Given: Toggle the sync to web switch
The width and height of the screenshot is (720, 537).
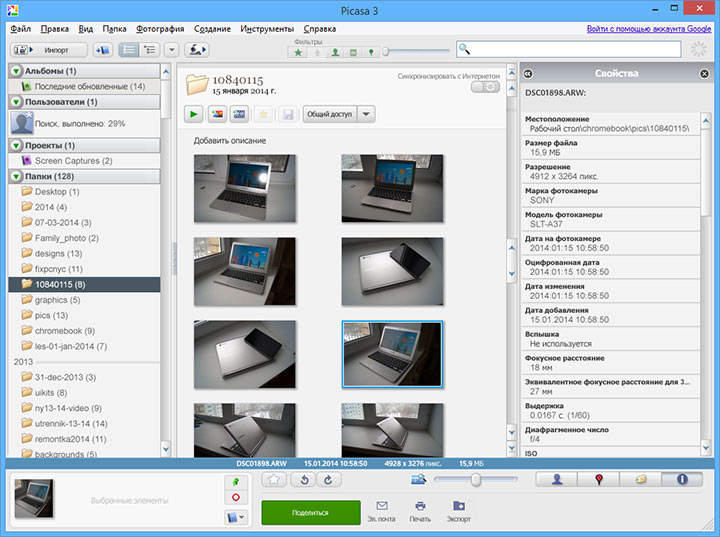Looking at the screenshot, I should click(485, 87).
